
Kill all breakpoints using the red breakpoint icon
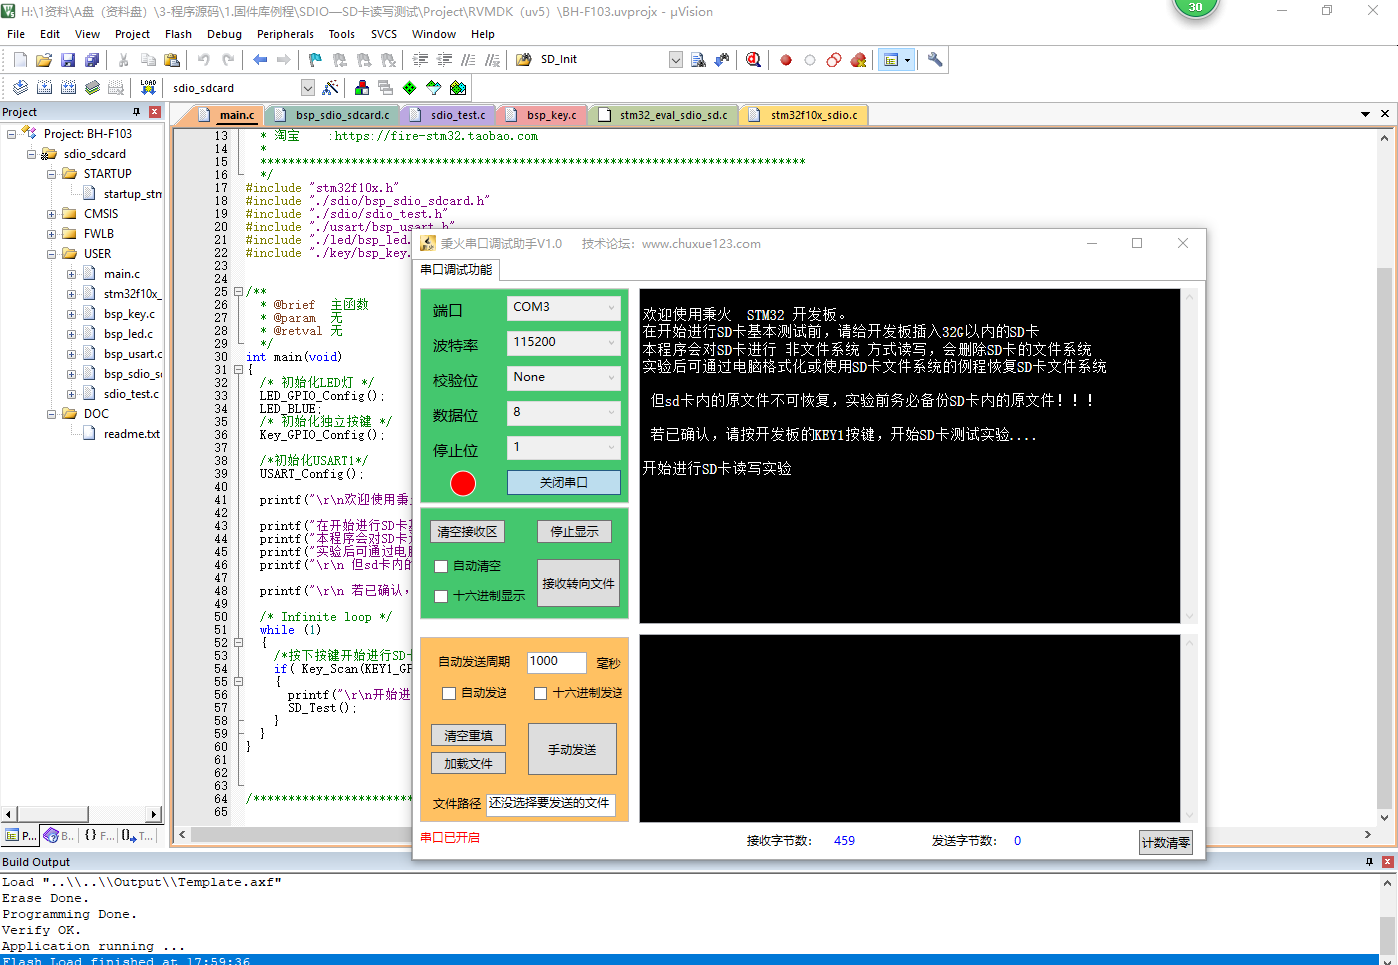click(x=858, y=59)
